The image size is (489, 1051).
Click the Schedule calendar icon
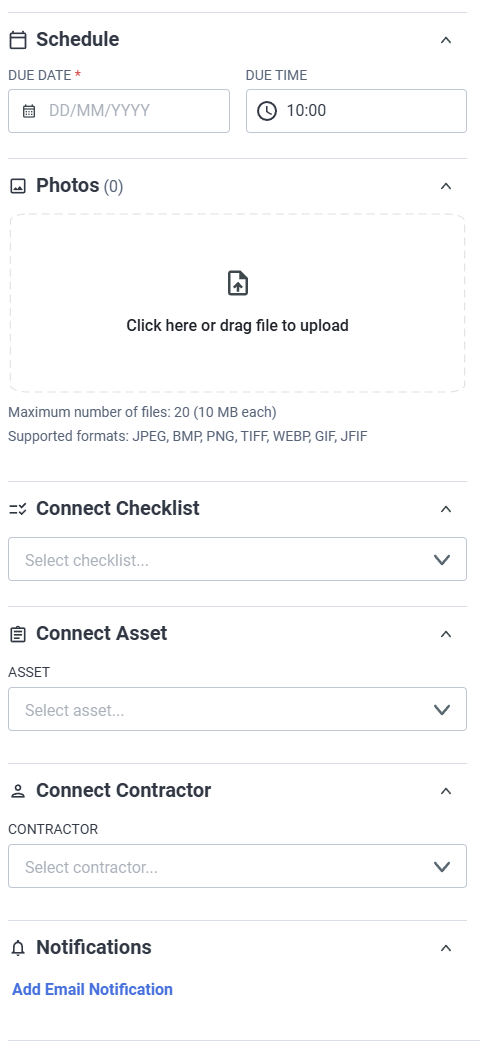point(18,40)
